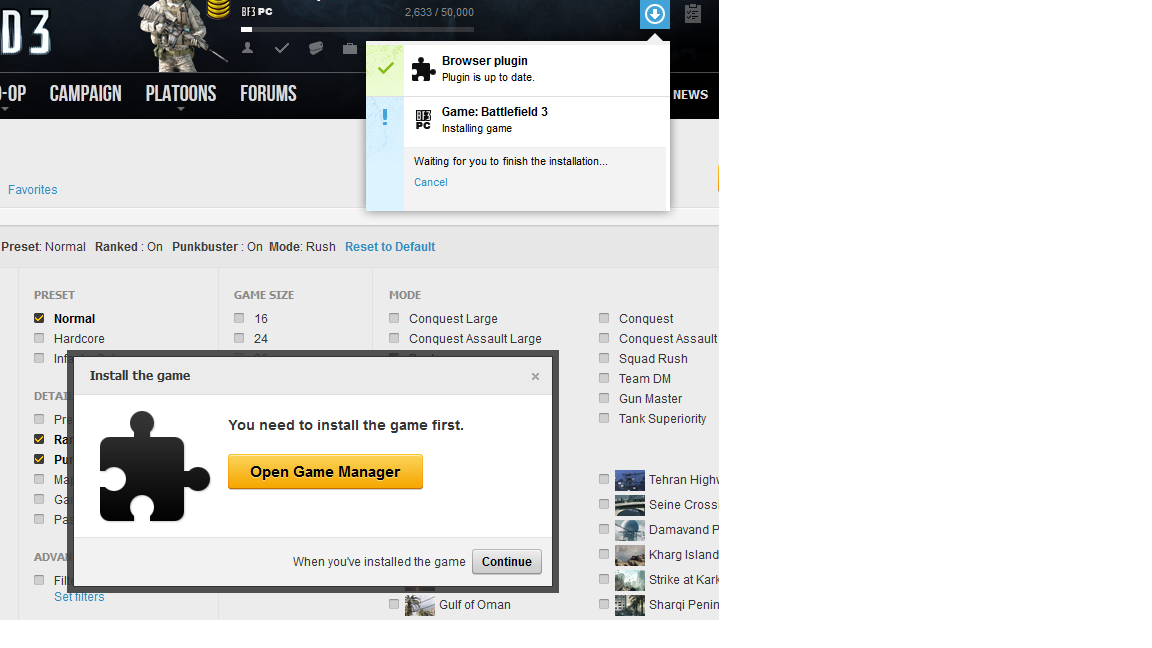1152x648 pixels.
Task: Click the Strike at Karkand map thumbnail
Action: pyautogui.click(x=630, y=580)
